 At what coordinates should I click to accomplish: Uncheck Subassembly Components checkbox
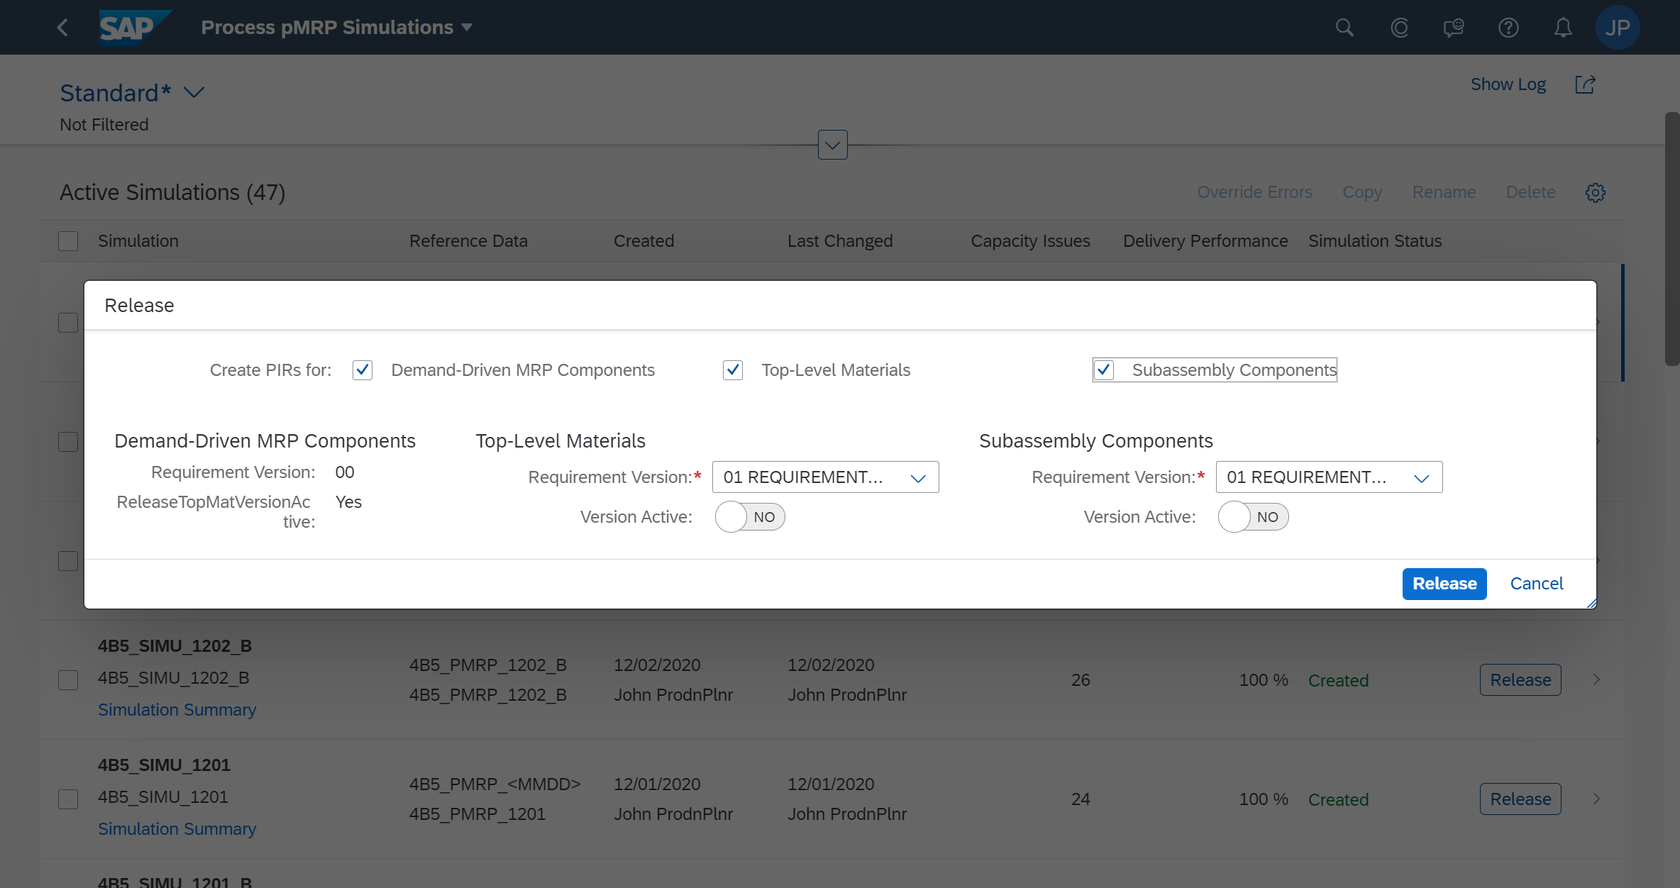(x=1104, y=370)
